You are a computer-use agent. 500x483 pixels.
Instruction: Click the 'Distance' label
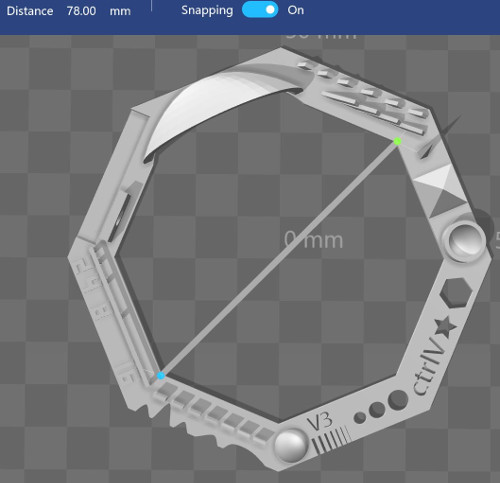pyautogui.click(x=30, y=11)
